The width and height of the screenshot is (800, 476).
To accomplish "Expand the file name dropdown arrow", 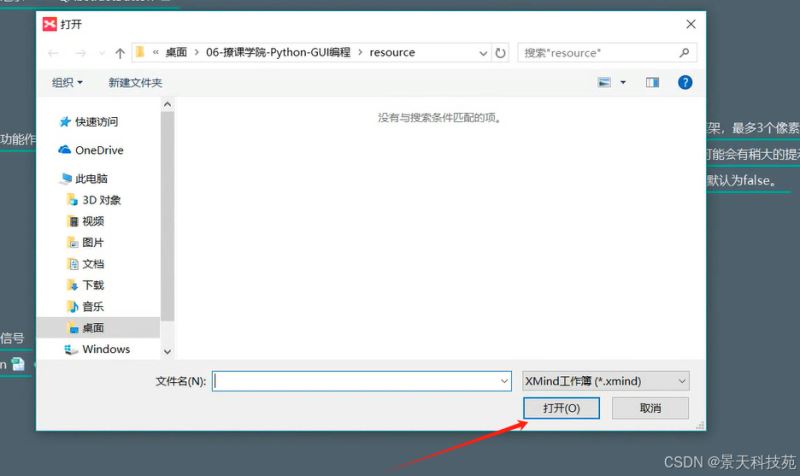I will click(x=504, y=381).
